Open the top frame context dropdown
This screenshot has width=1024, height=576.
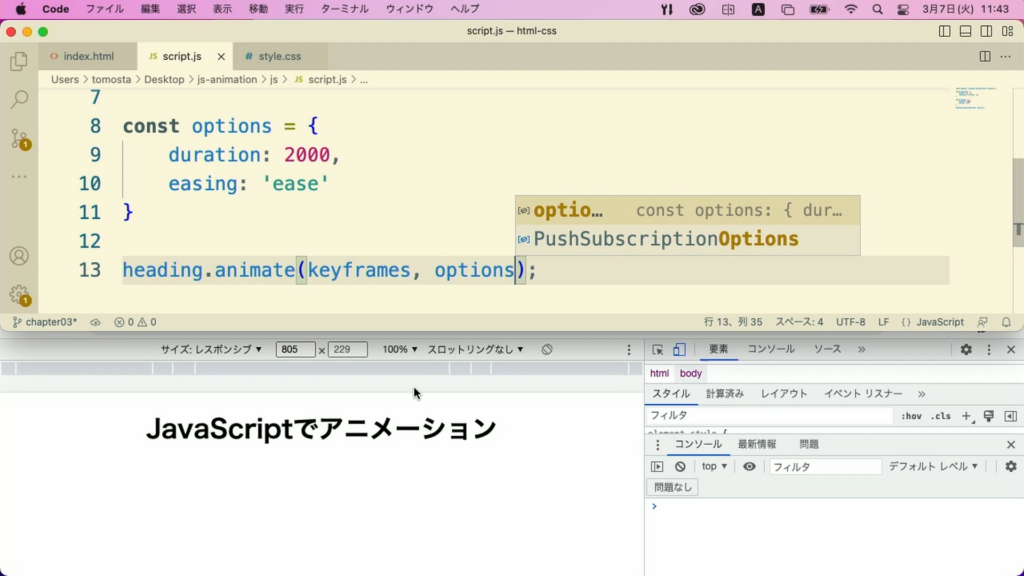coord(712,466)
